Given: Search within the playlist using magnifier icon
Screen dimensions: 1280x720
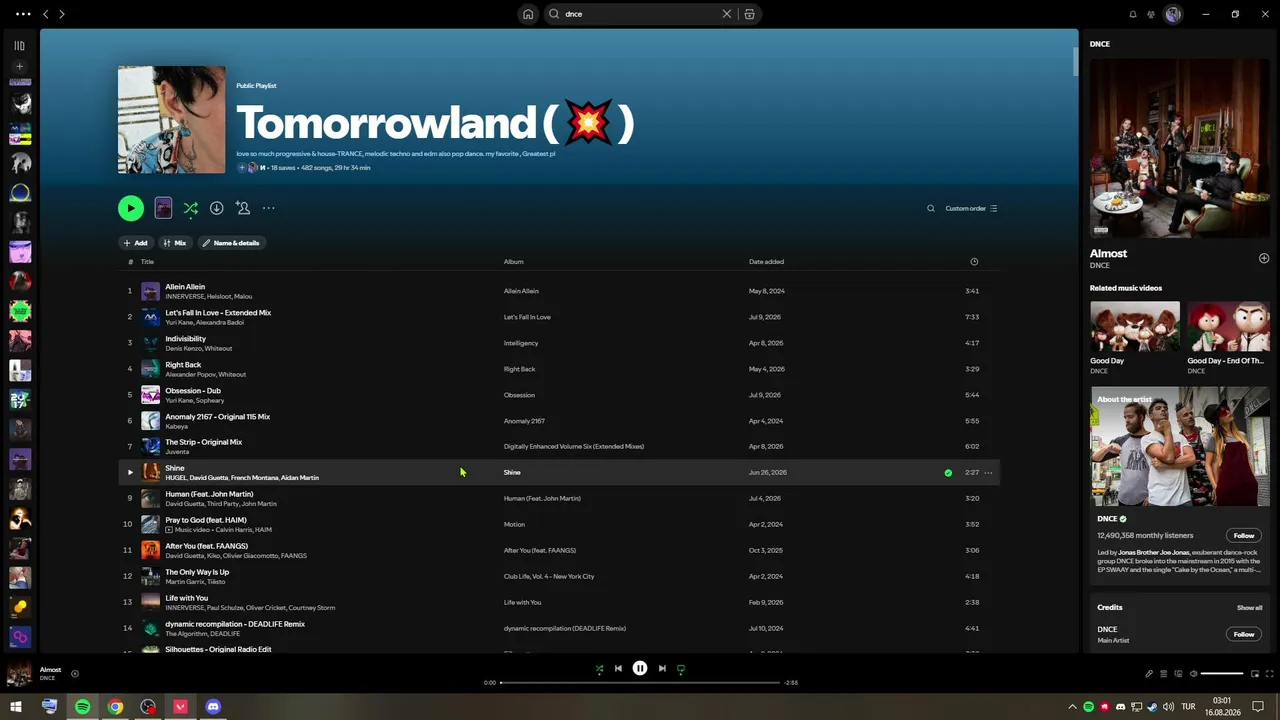Looking at the screenshot, I should pos(931,208).
